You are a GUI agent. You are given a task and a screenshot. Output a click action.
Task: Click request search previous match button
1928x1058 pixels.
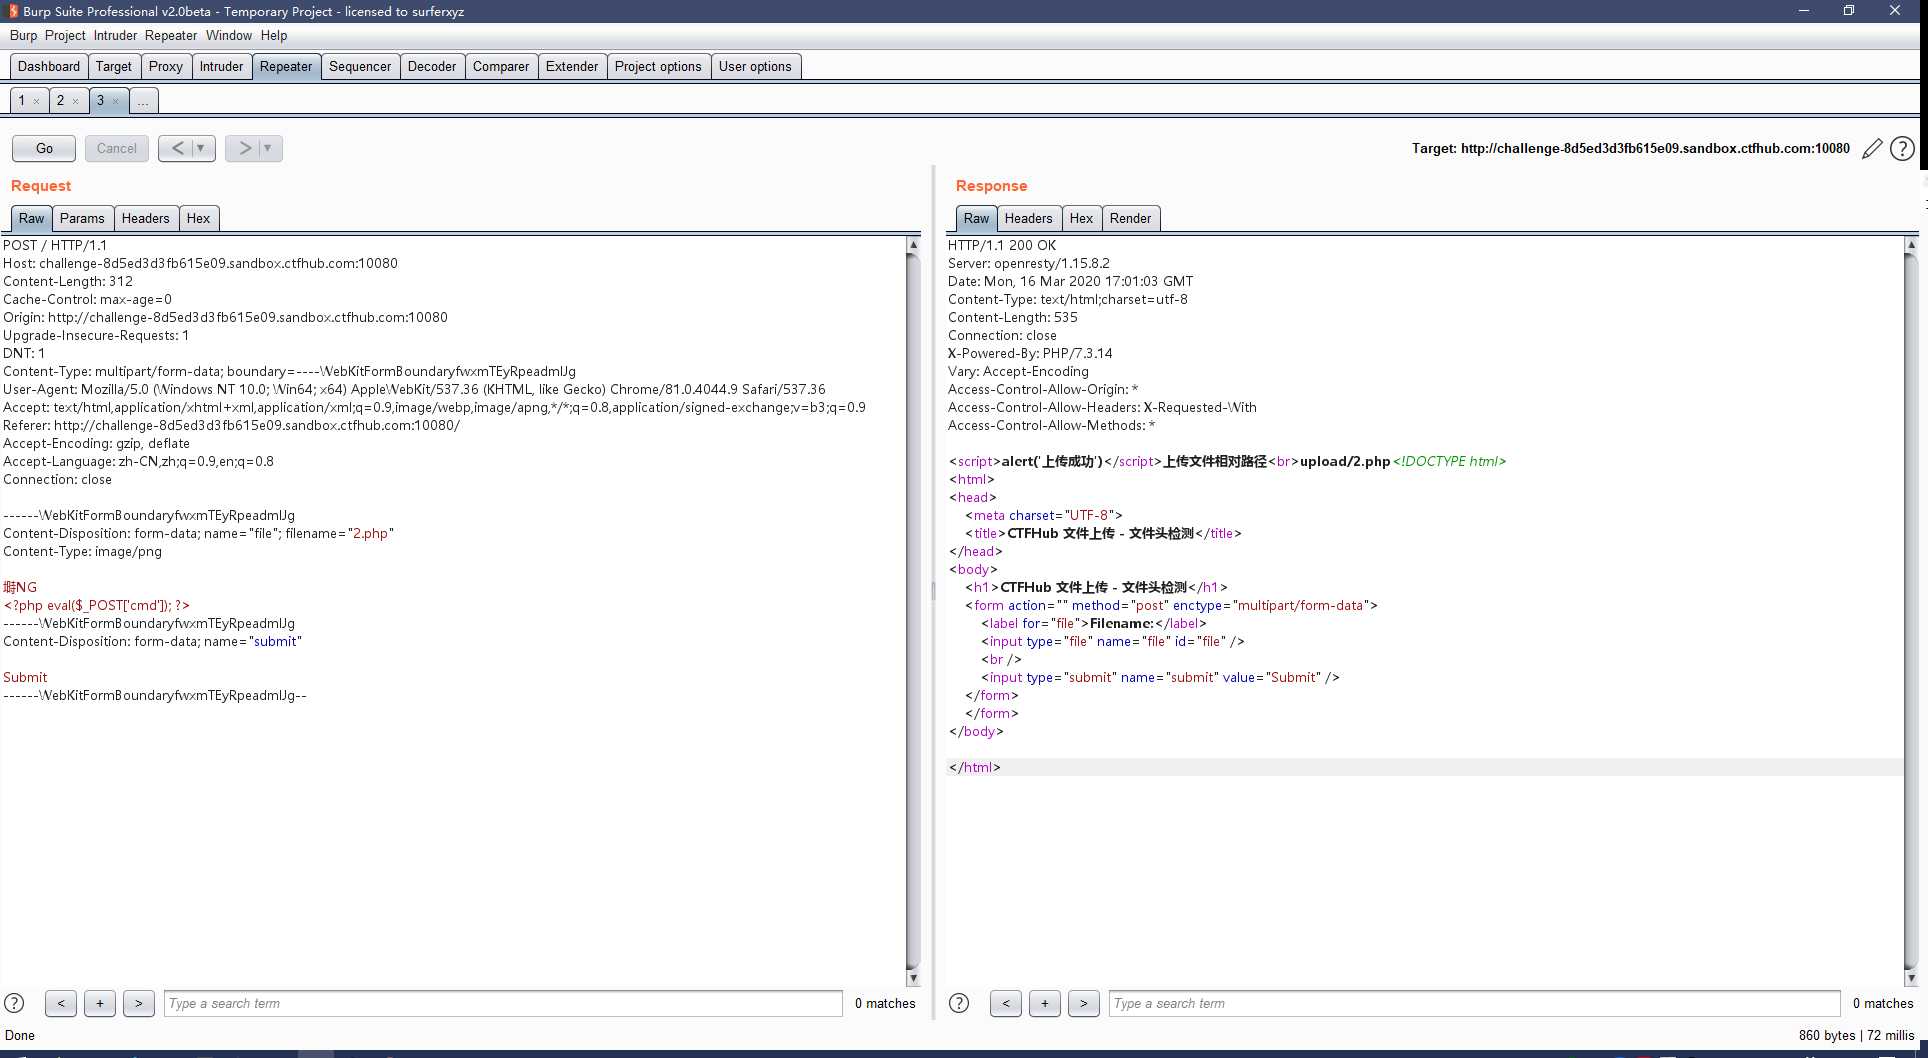pyautogui.click(x=61, y=1003)
